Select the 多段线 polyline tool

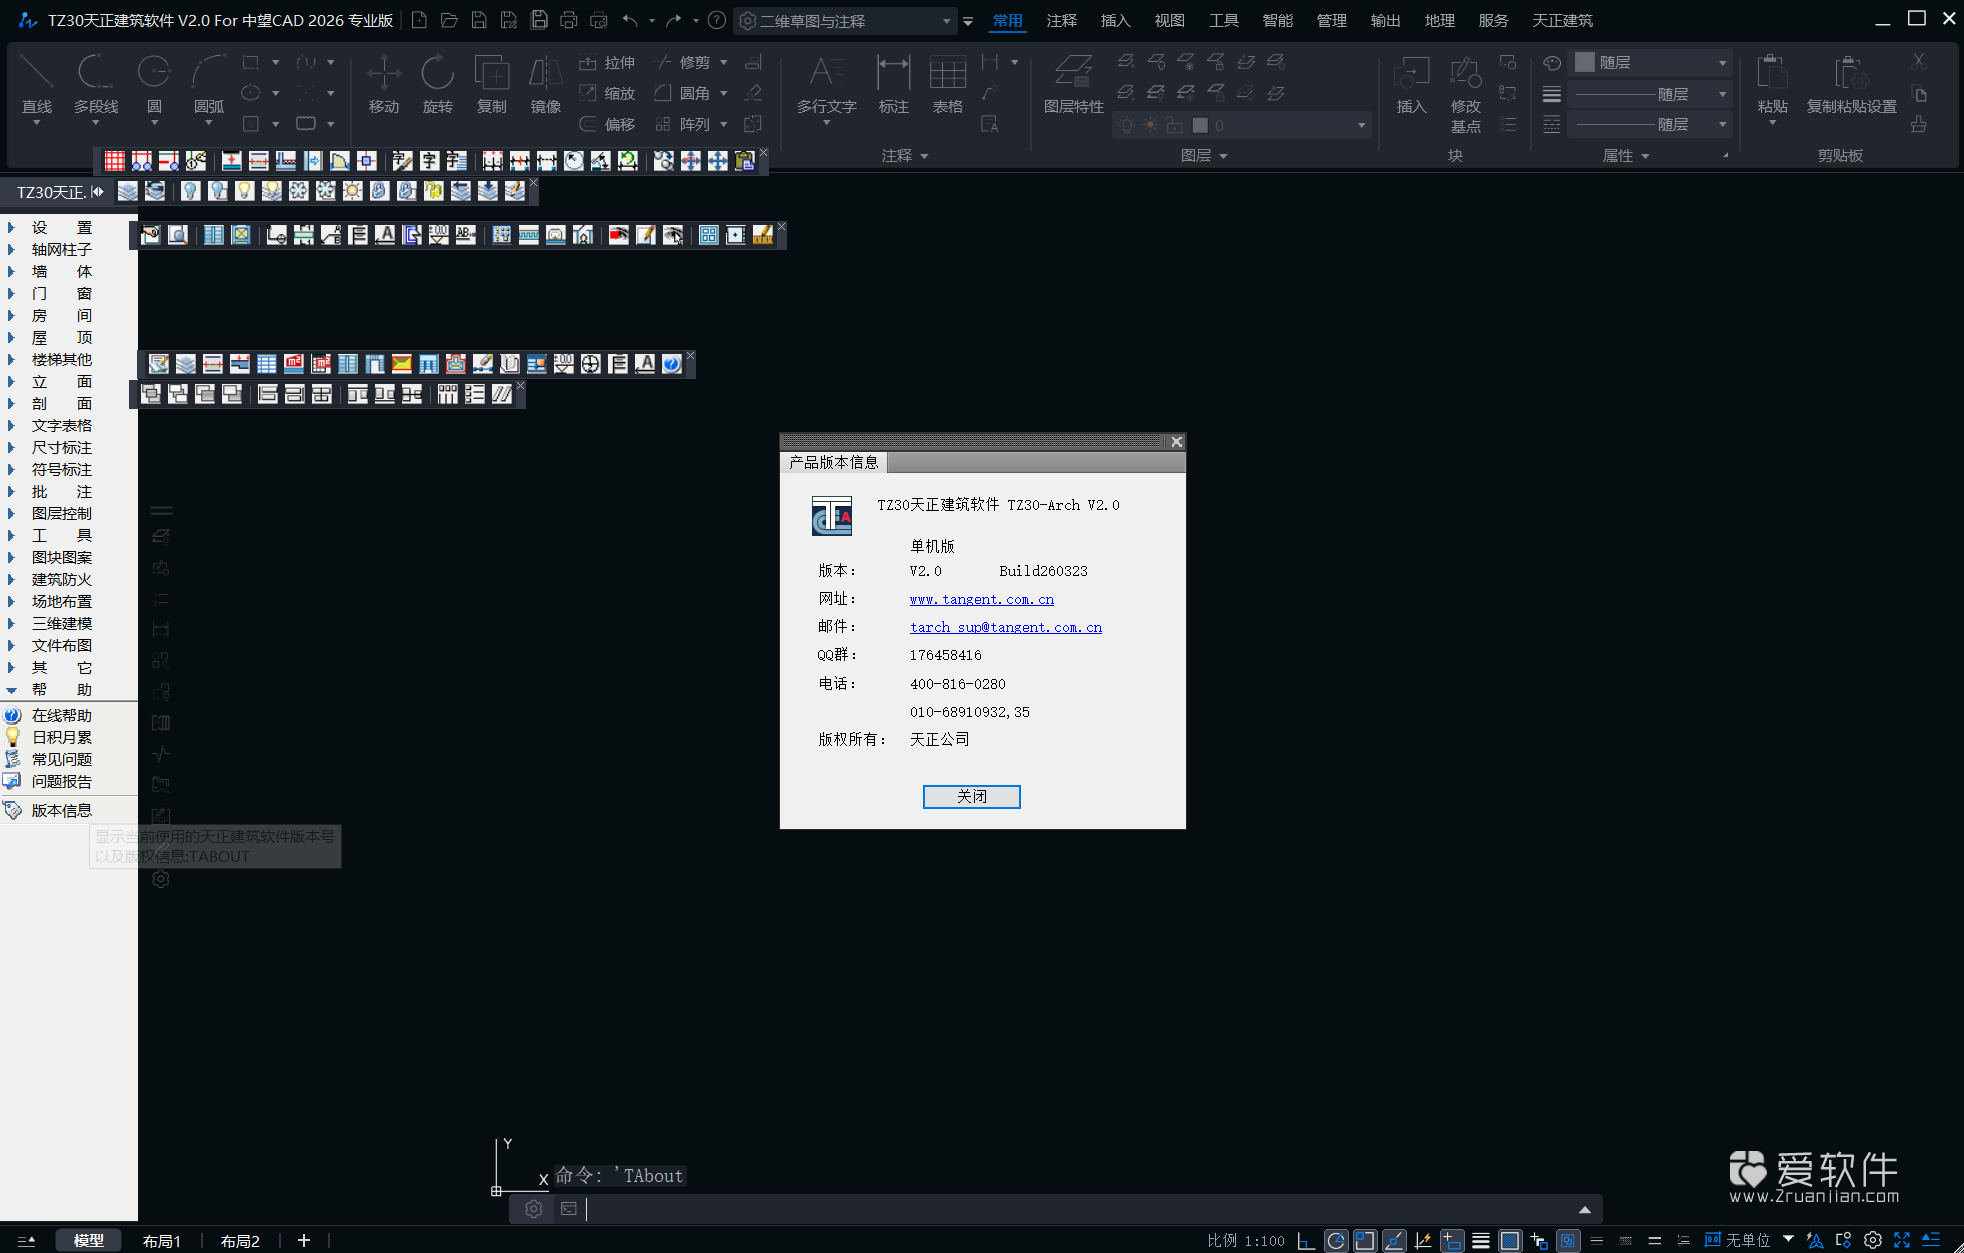(x=96, y=84)
